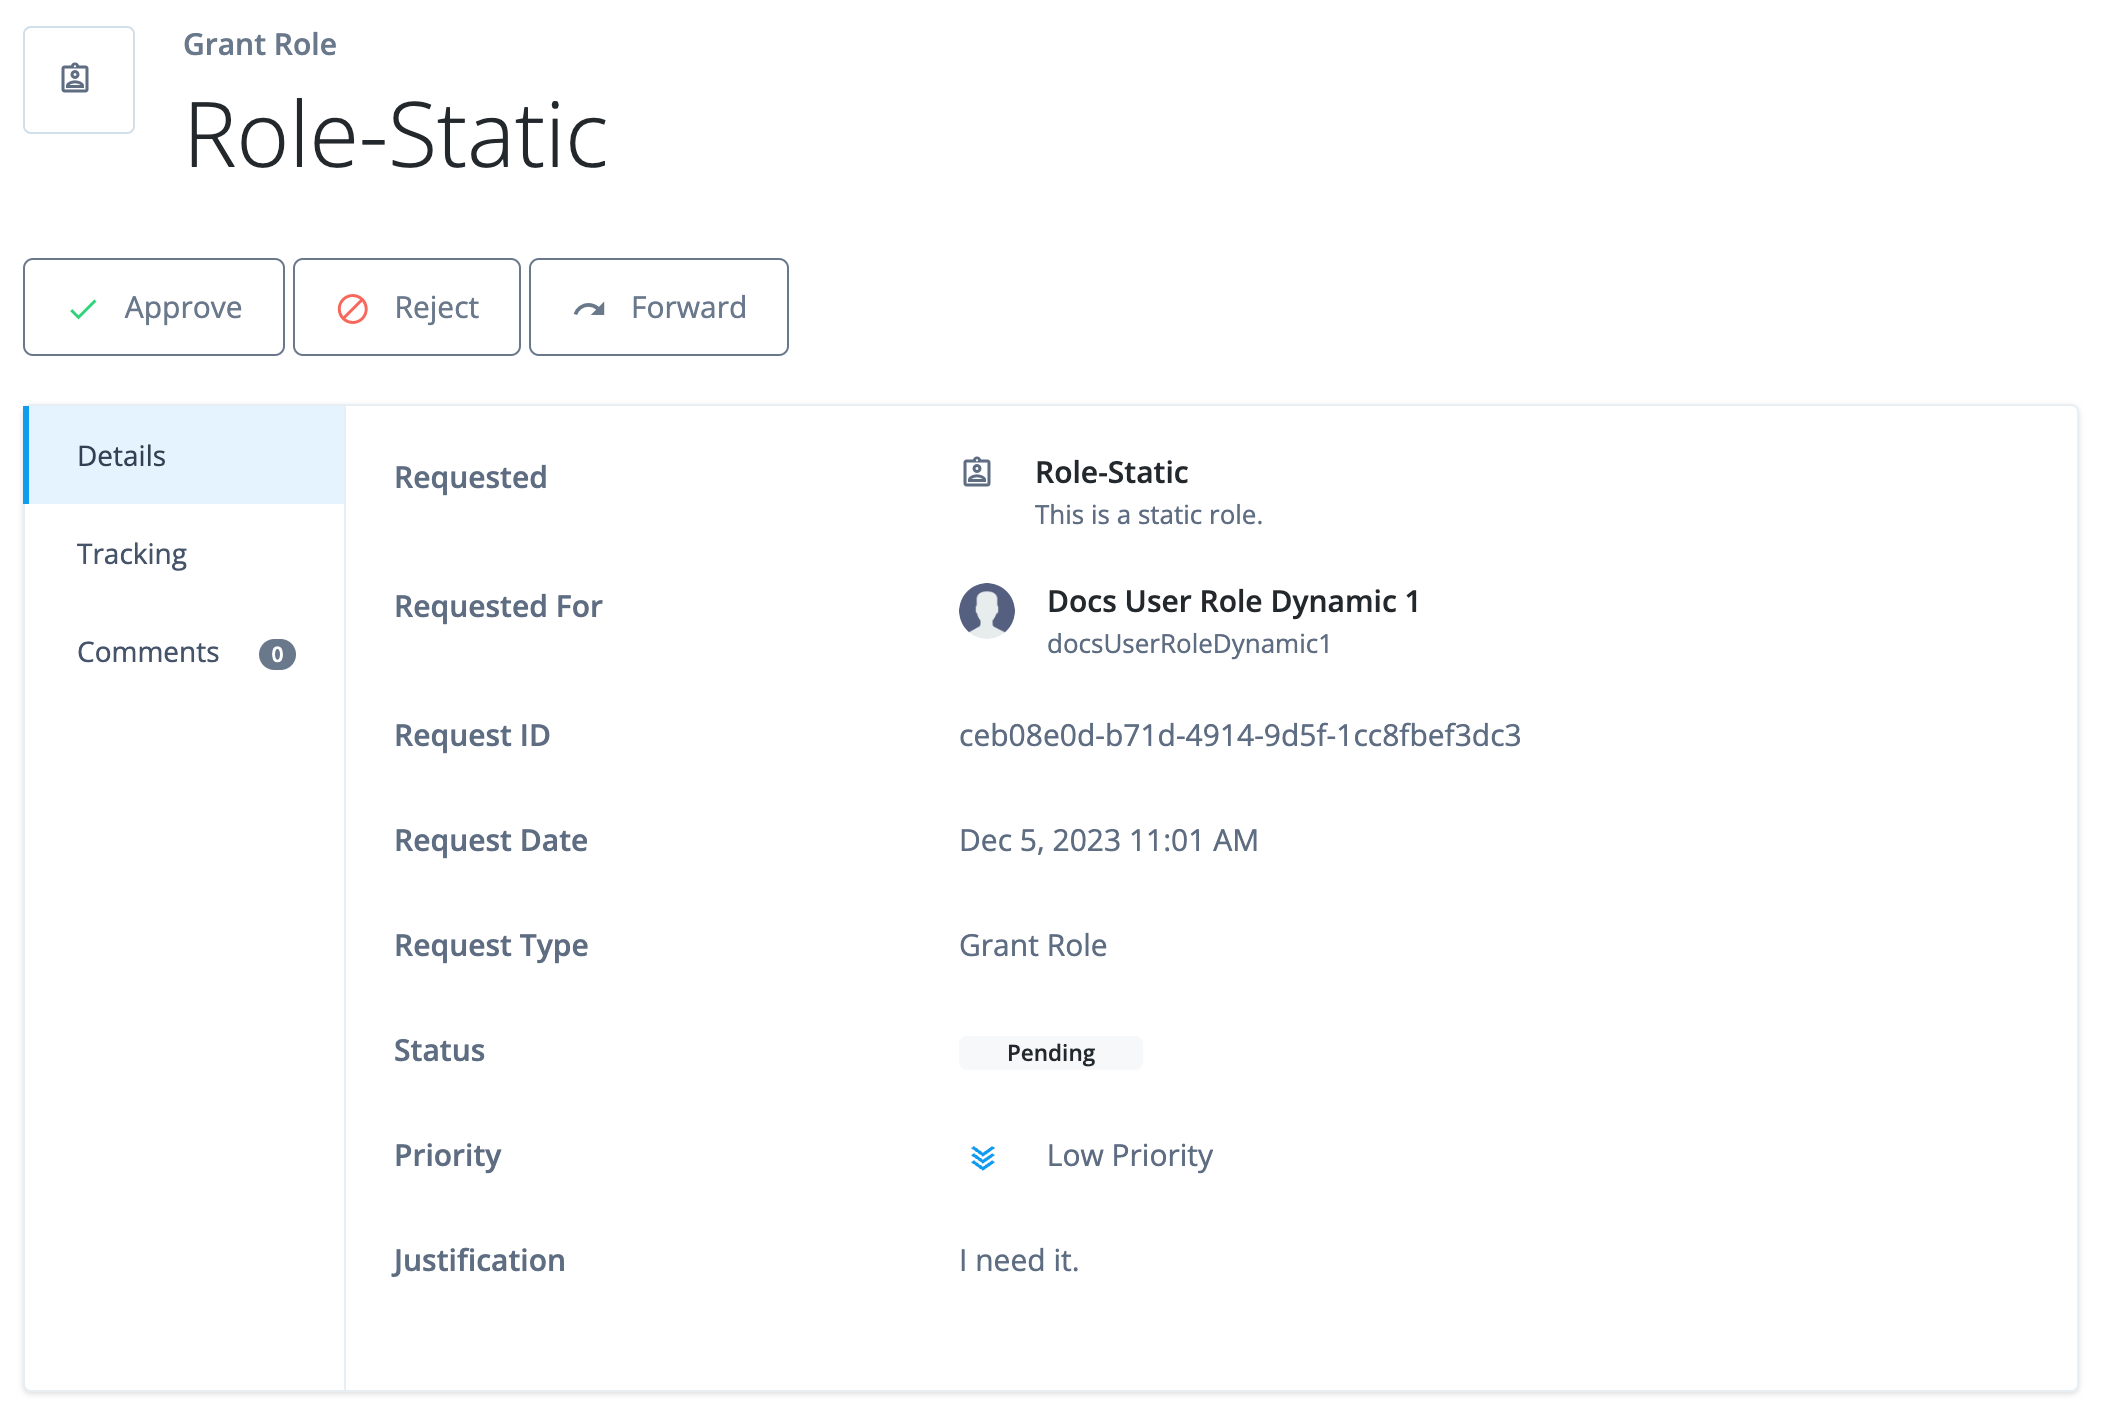Click the Role-Static badge icon beside Requested
The width and height of the screenshot is (2110, 1424).
coord(977,472)
